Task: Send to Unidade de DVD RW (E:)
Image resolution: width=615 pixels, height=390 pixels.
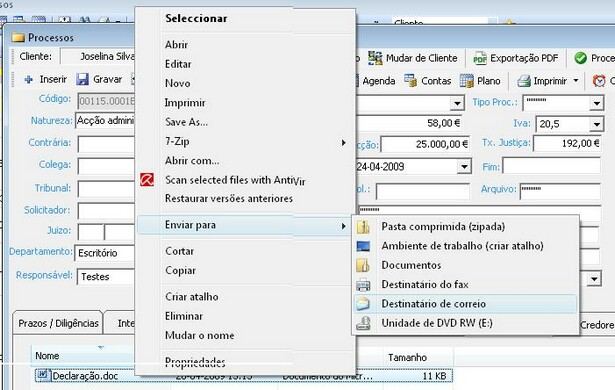Action: 437,323
